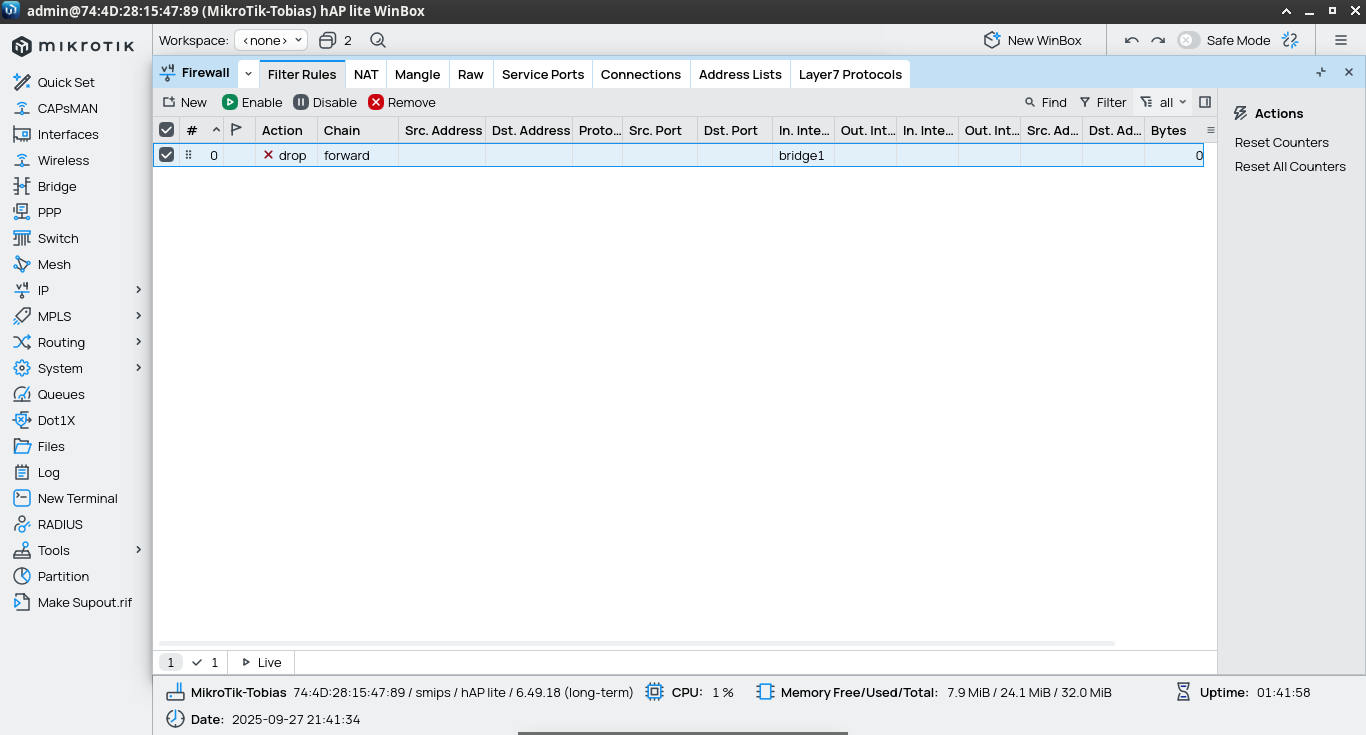
Task: Switch to the NAT tab
Action: 366,74
